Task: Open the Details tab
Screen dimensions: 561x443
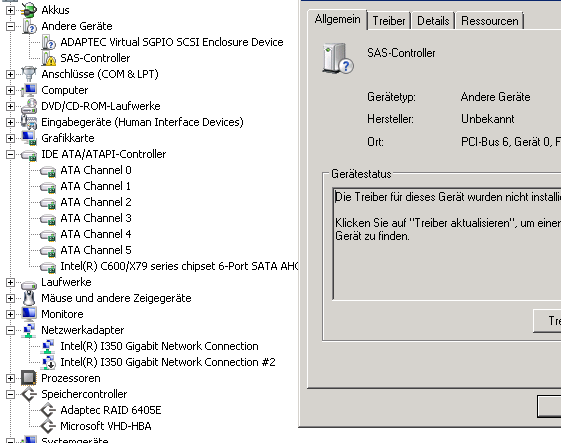Action: [x=433, y=21]
